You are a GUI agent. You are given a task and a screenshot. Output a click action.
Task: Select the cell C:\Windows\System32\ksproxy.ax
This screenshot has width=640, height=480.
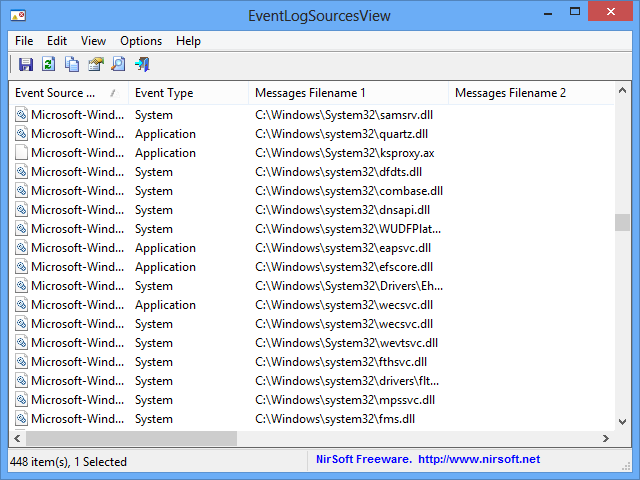(344, 153)
